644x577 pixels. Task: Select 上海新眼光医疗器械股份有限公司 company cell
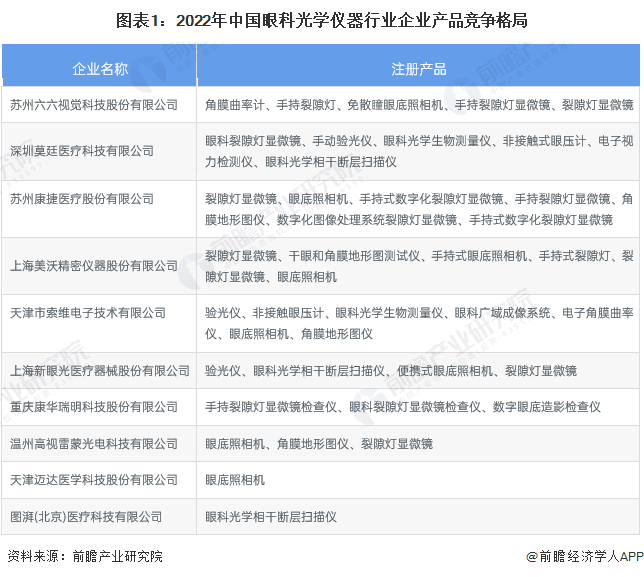tap(99, 371)
